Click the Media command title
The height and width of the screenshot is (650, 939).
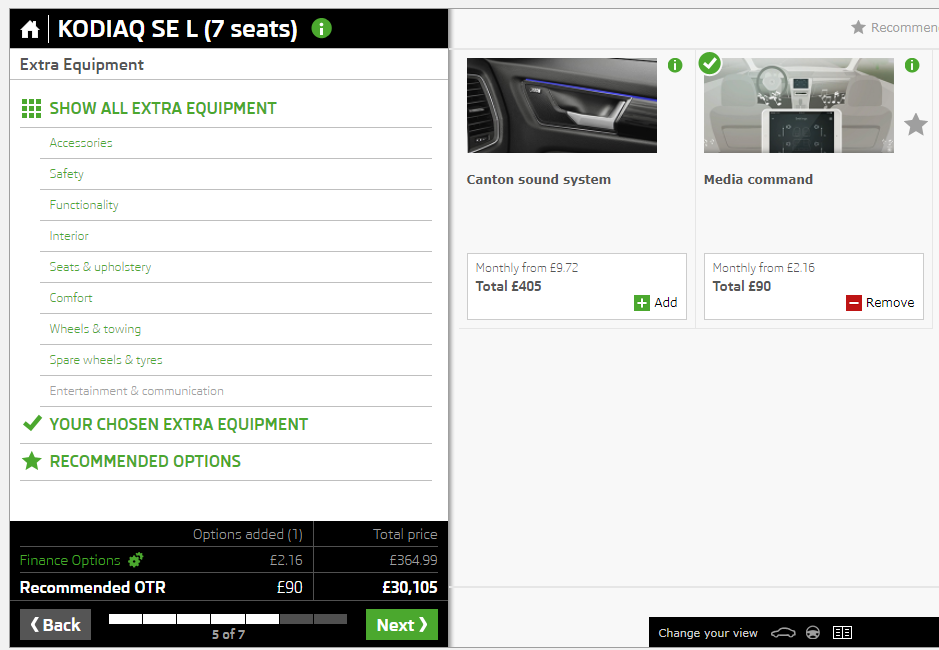tap(758, 180)
